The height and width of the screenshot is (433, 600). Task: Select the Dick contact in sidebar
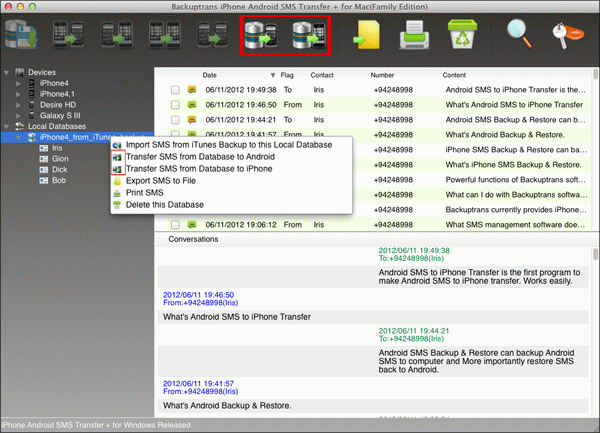pos(59,169)
